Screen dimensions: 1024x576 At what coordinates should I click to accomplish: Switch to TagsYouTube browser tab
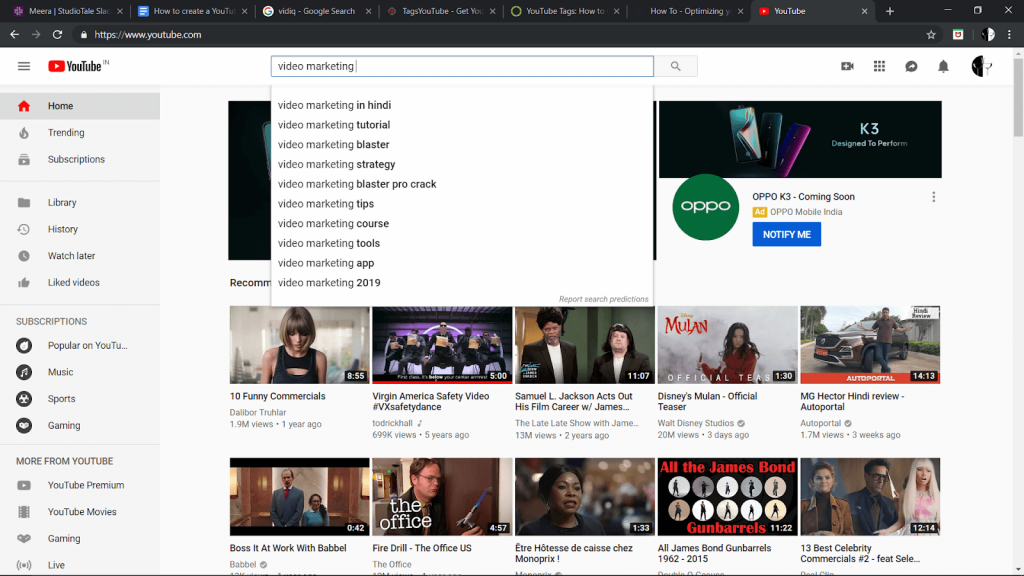441,11
